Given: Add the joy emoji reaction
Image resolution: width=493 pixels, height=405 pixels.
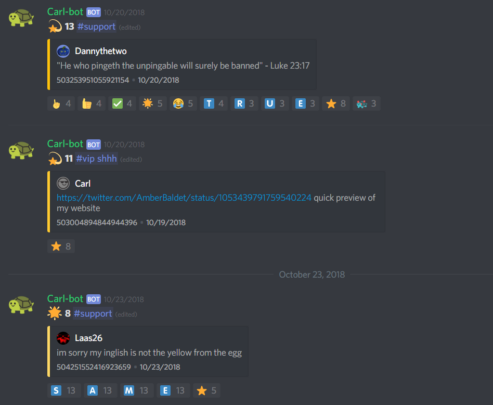Looking at the screenshot, I should click(183, 104).
